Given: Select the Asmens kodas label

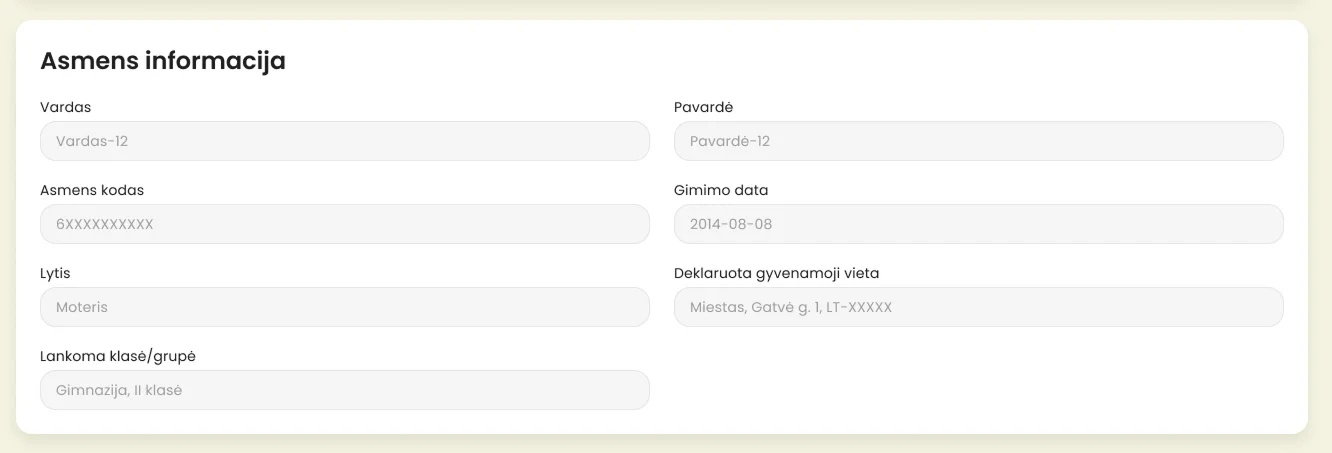Looking at the screenshot, I should pyautogui.click(x=92, y=190).
